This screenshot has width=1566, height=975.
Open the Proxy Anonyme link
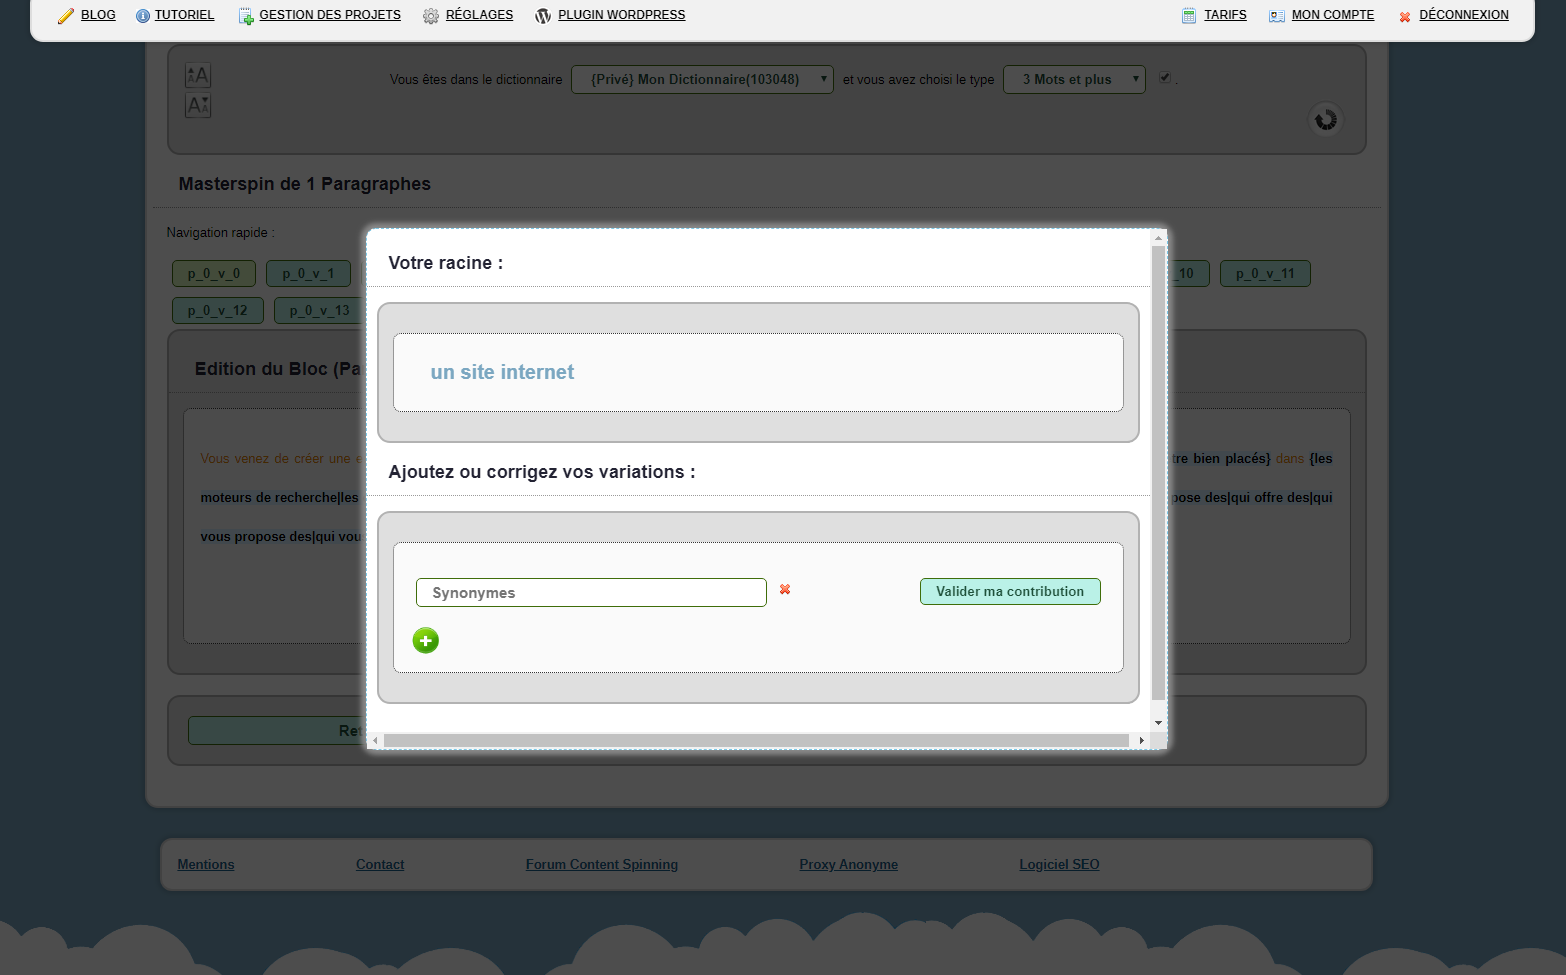point(849,864)
